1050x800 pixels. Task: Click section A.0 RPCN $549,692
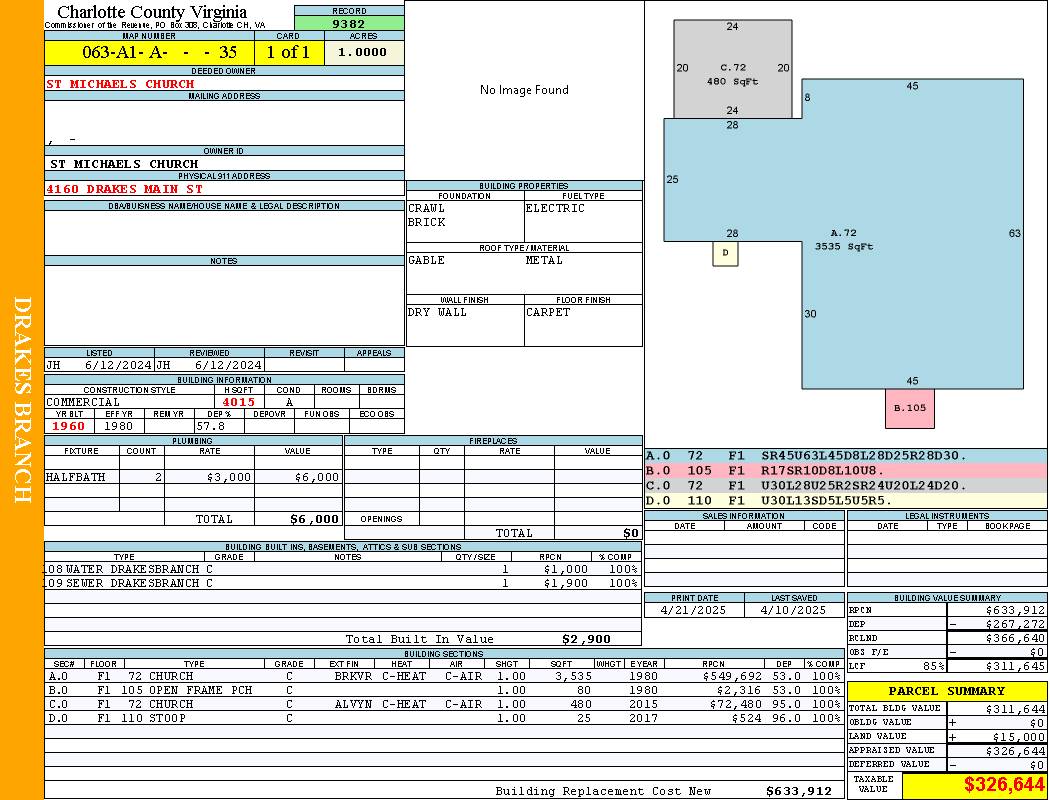pos(731,676)
